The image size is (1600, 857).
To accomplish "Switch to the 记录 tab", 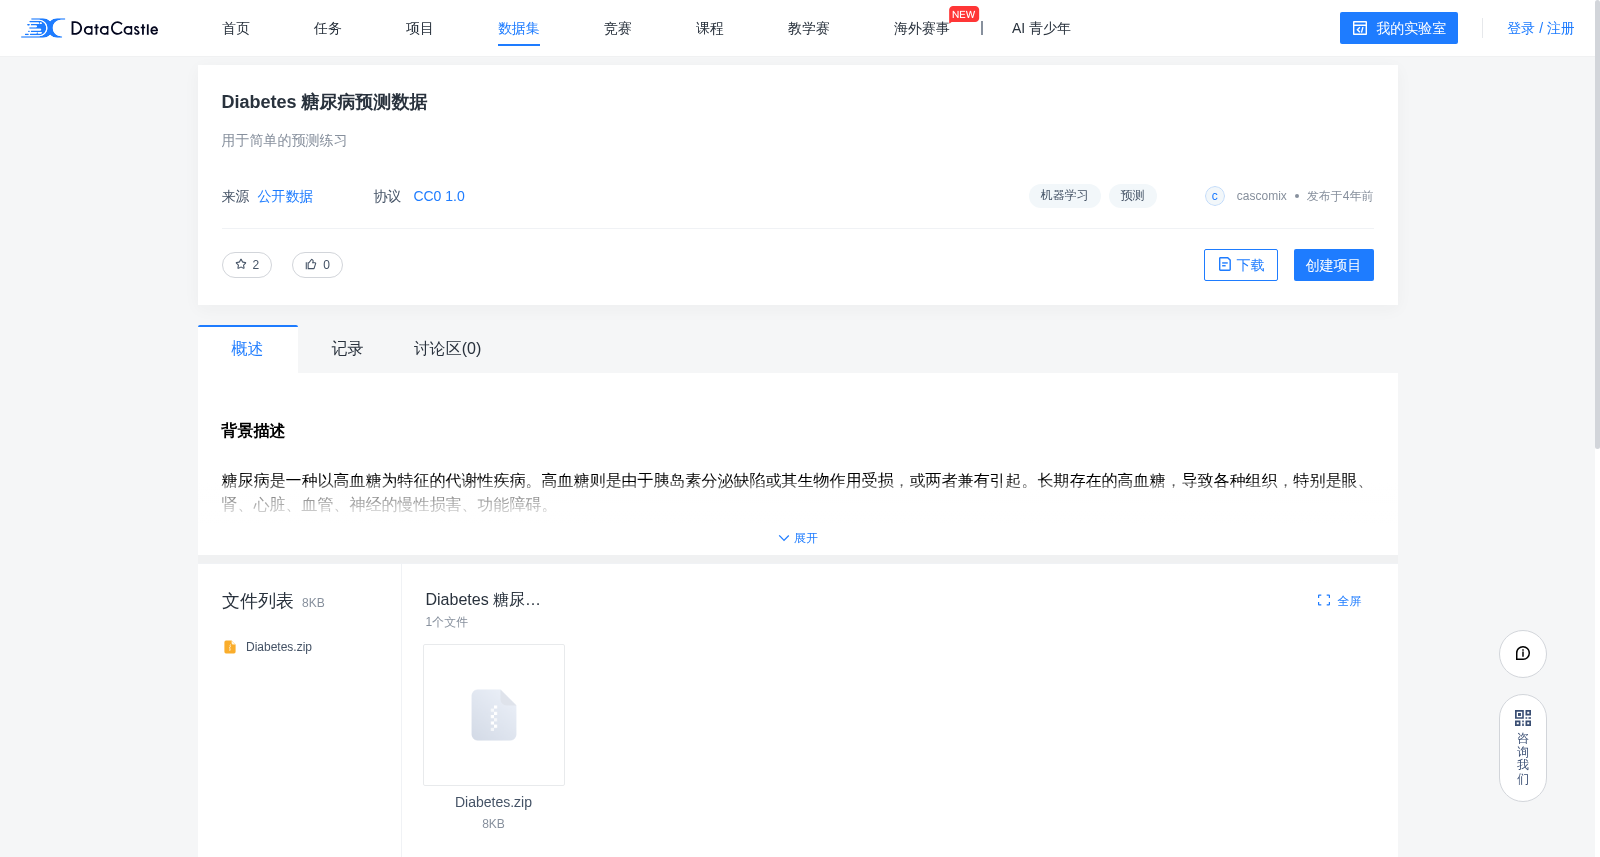I will pos(347,349).
